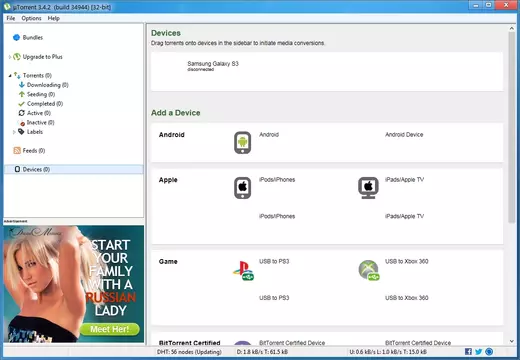Choose the USB to Xbox 360 icon
Image resolution: width=520 pixels, height=360 pixels.
point(369,270)
